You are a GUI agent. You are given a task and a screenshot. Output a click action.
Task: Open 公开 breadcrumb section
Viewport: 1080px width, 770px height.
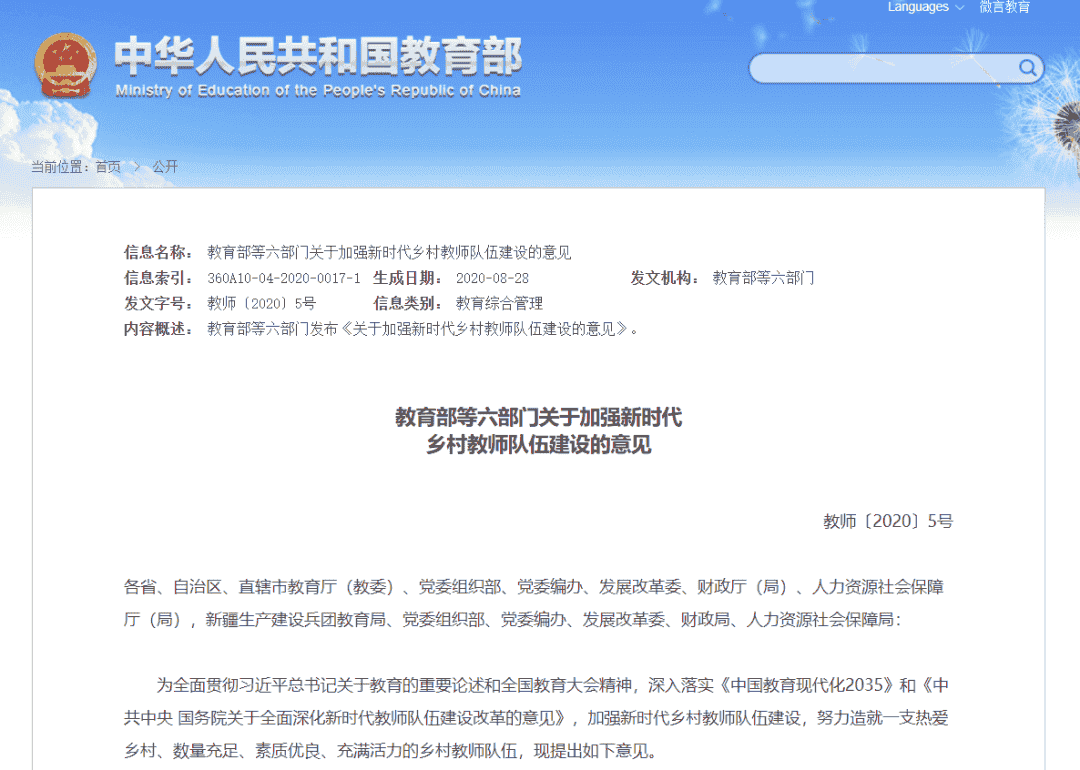[165, 167]
